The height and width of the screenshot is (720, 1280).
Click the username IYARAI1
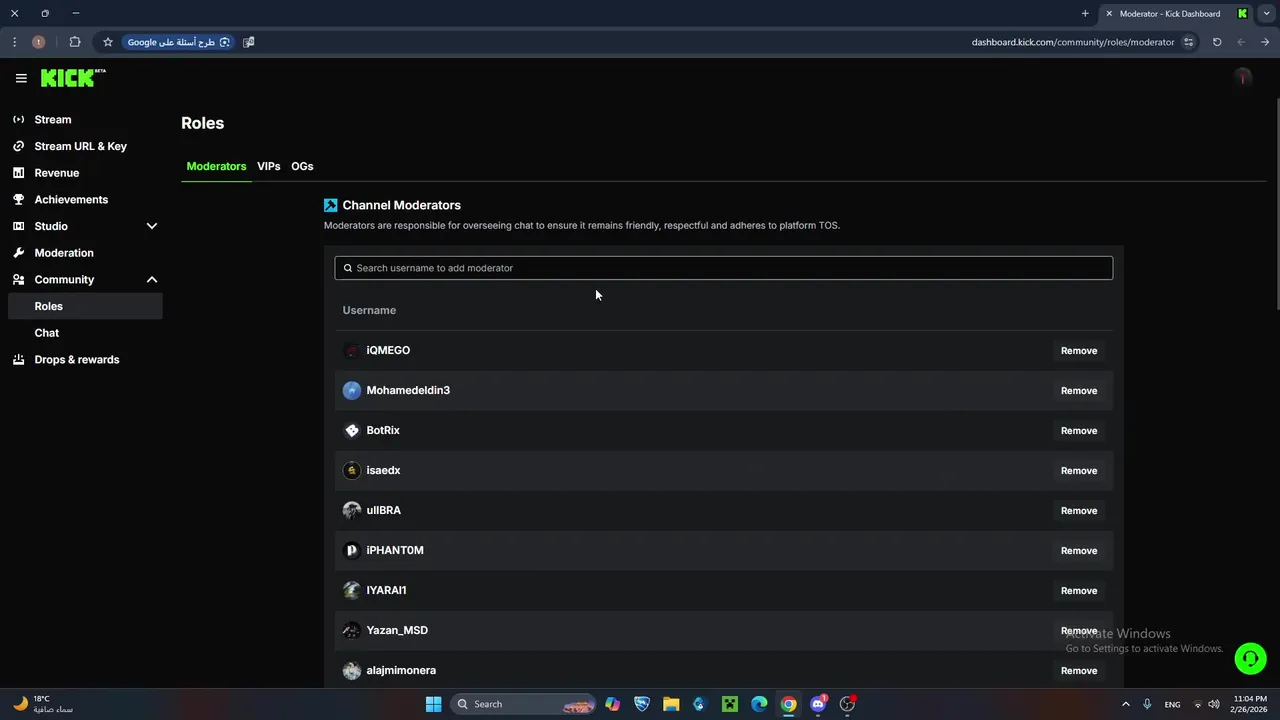tap(386, 590)
